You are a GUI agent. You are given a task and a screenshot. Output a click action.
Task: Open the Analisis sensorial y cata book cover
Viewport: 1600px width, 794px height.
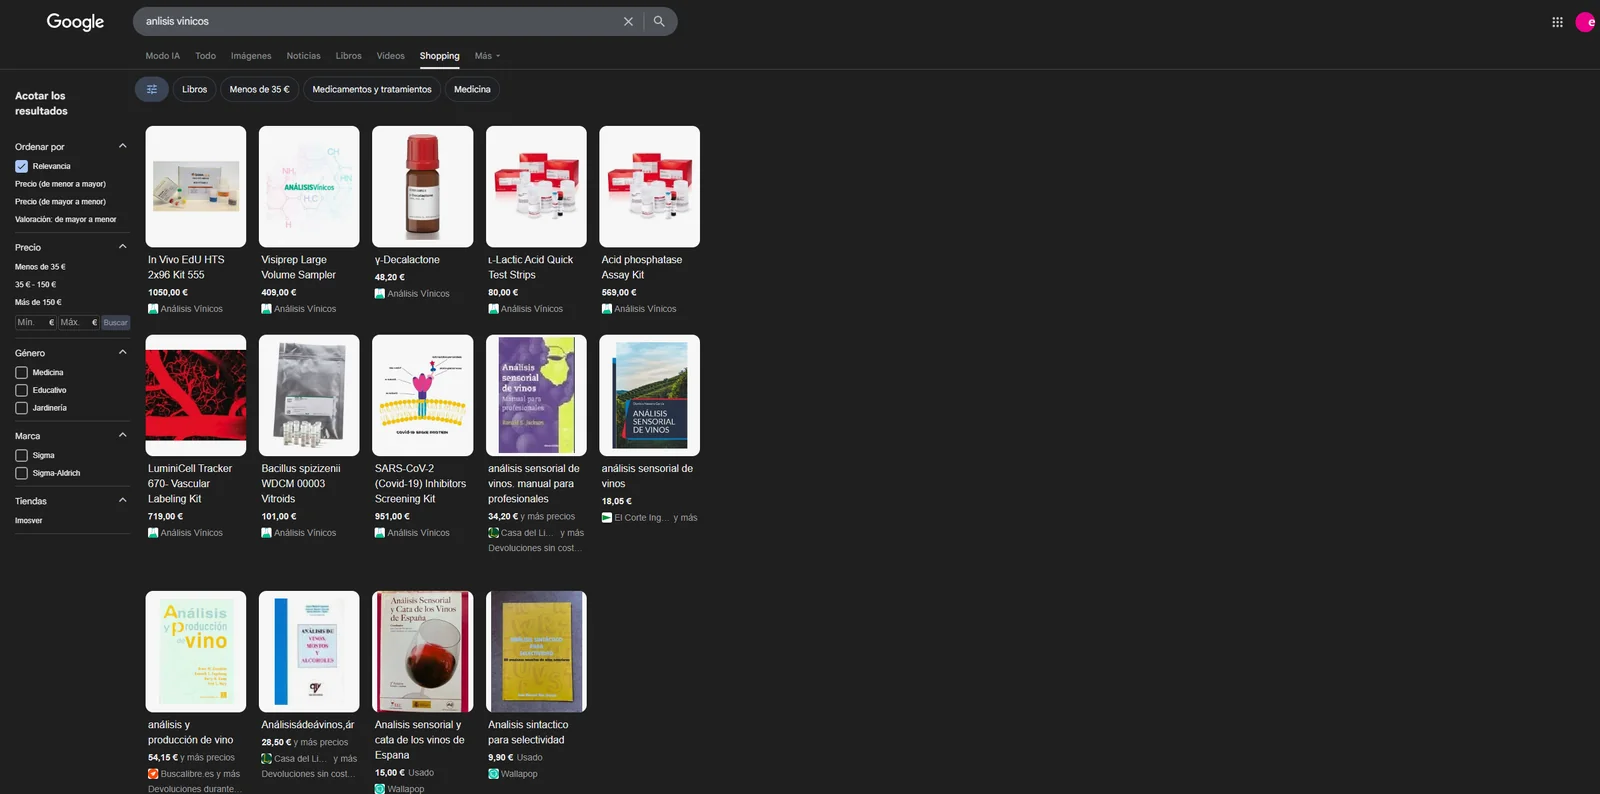click(x=422, y=651)
